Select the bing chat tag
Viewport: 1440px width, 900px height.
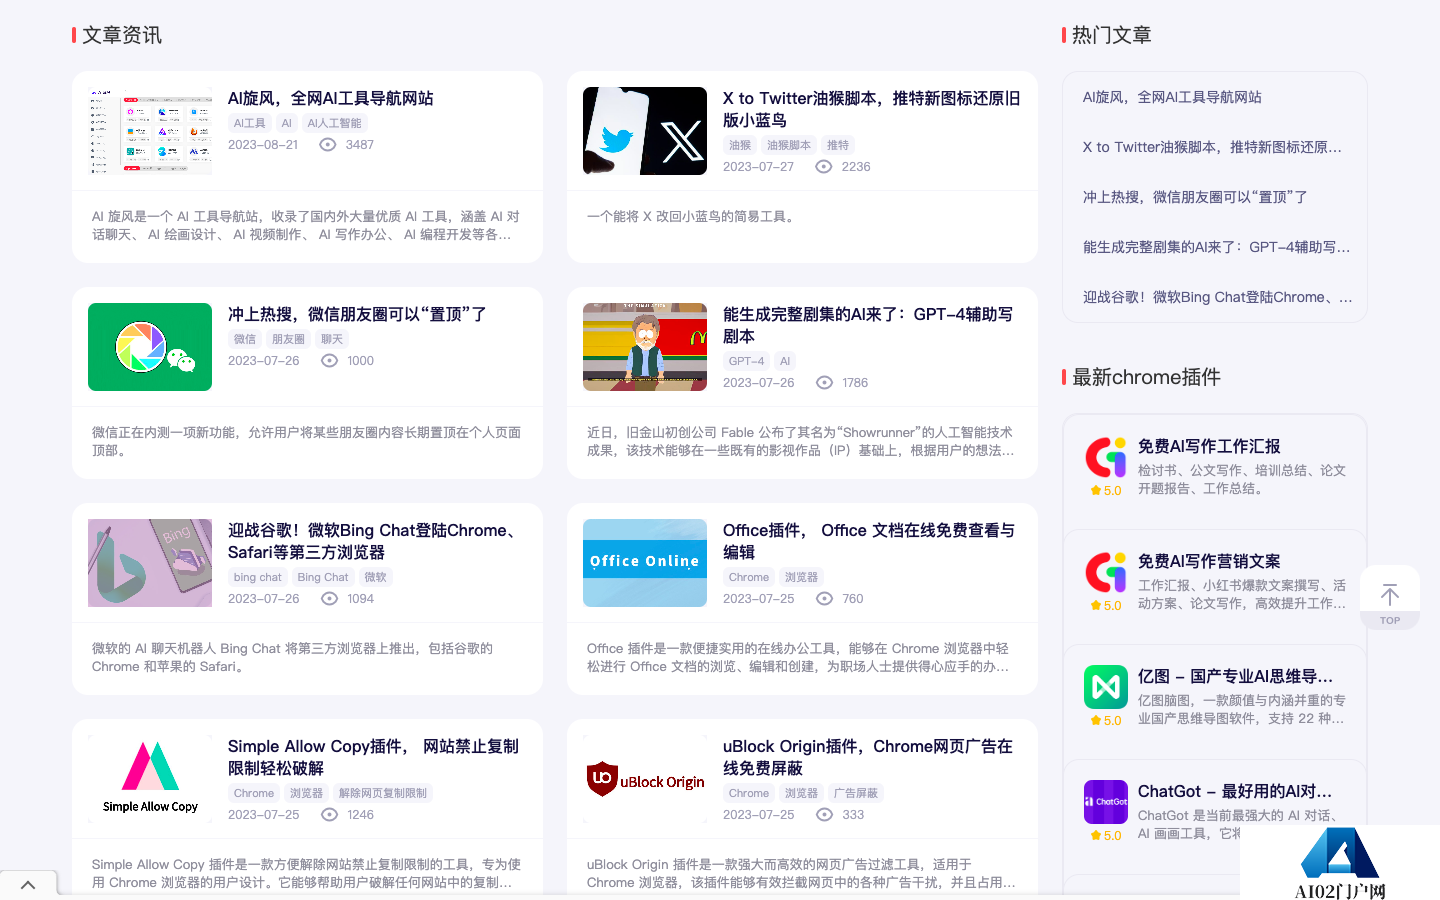click(258, 577)
